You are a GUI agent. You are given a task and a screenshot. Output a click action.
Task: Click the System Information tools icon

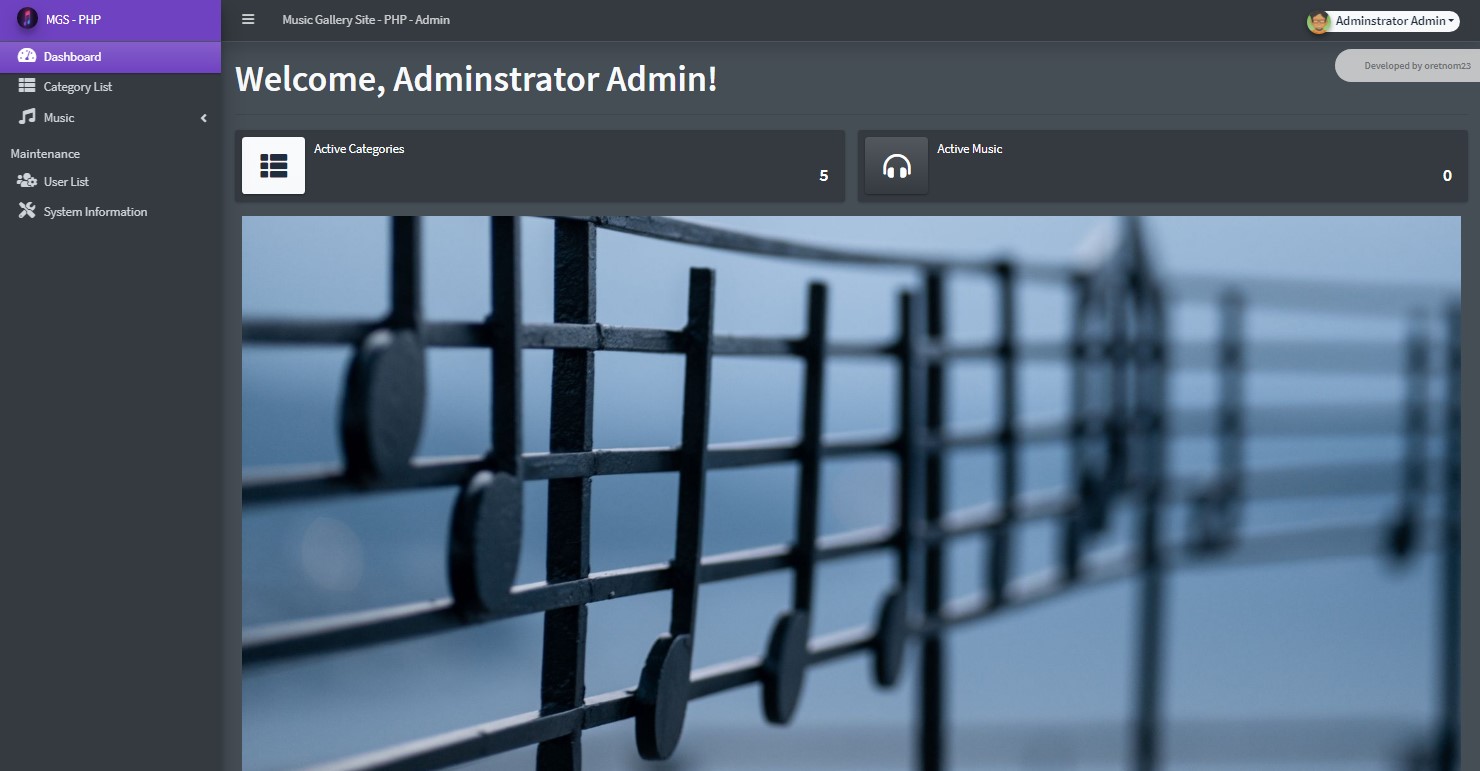coord(27,211)
